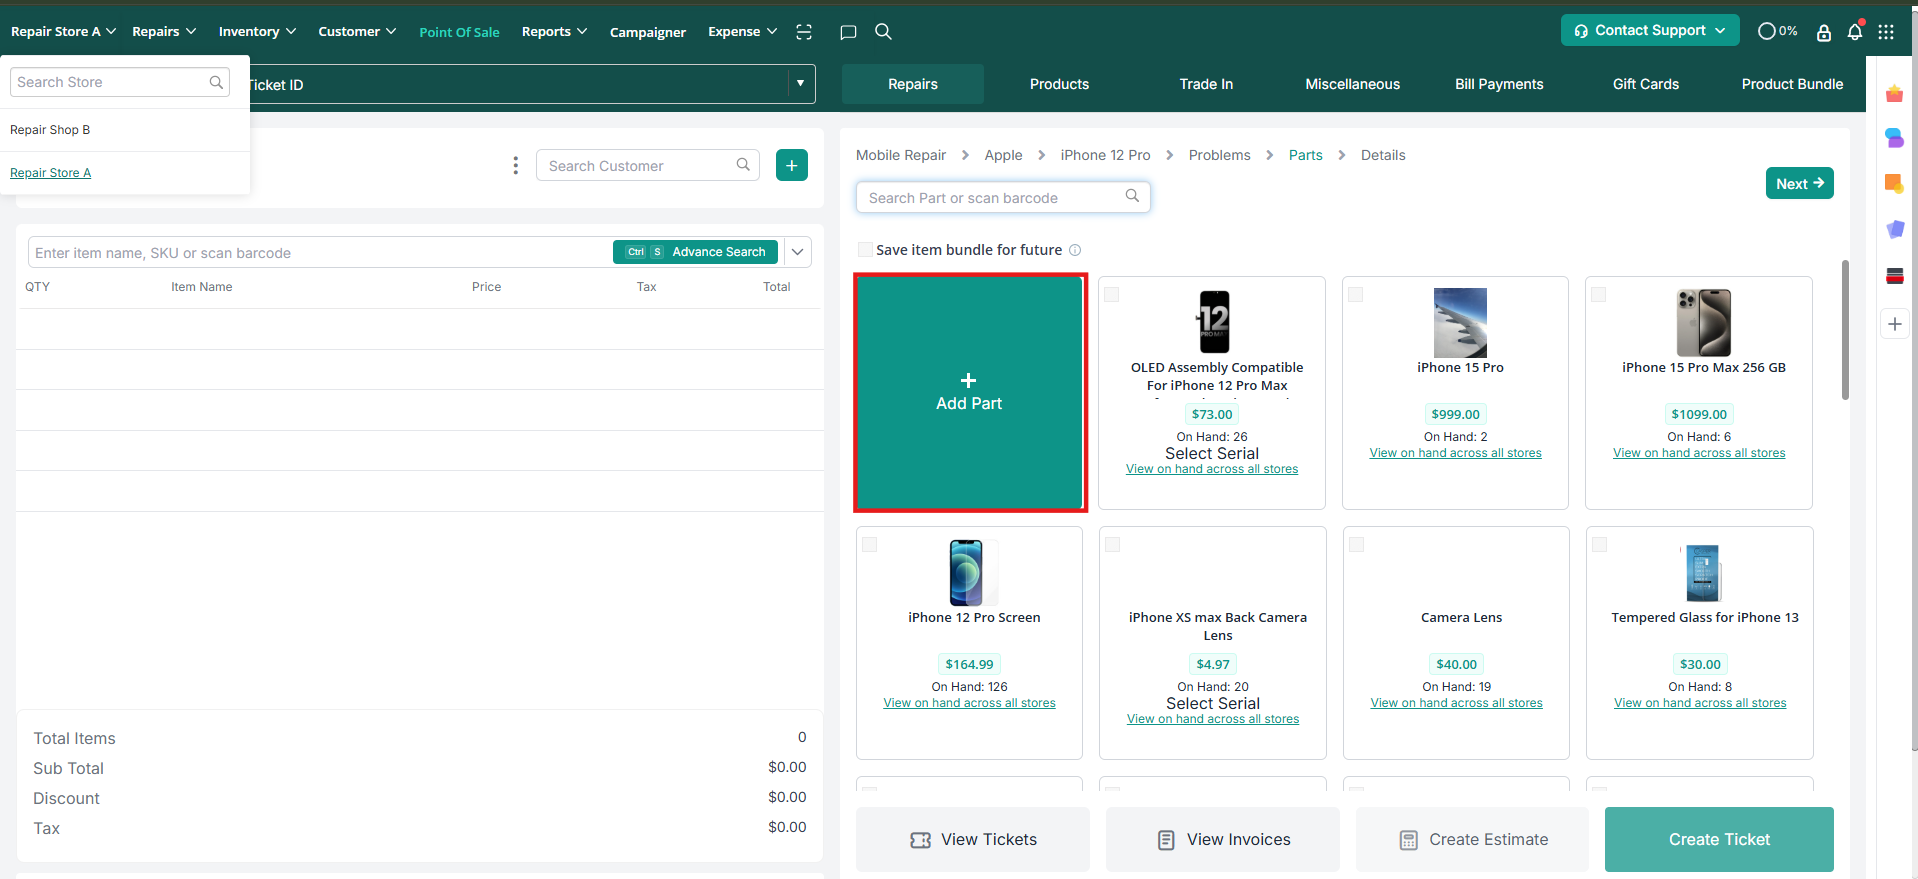Image resolution: width=1918 pixels, height=879 pixels.
Task: Expand chevron beside Advance Search
Action: [x=798, y=252]
